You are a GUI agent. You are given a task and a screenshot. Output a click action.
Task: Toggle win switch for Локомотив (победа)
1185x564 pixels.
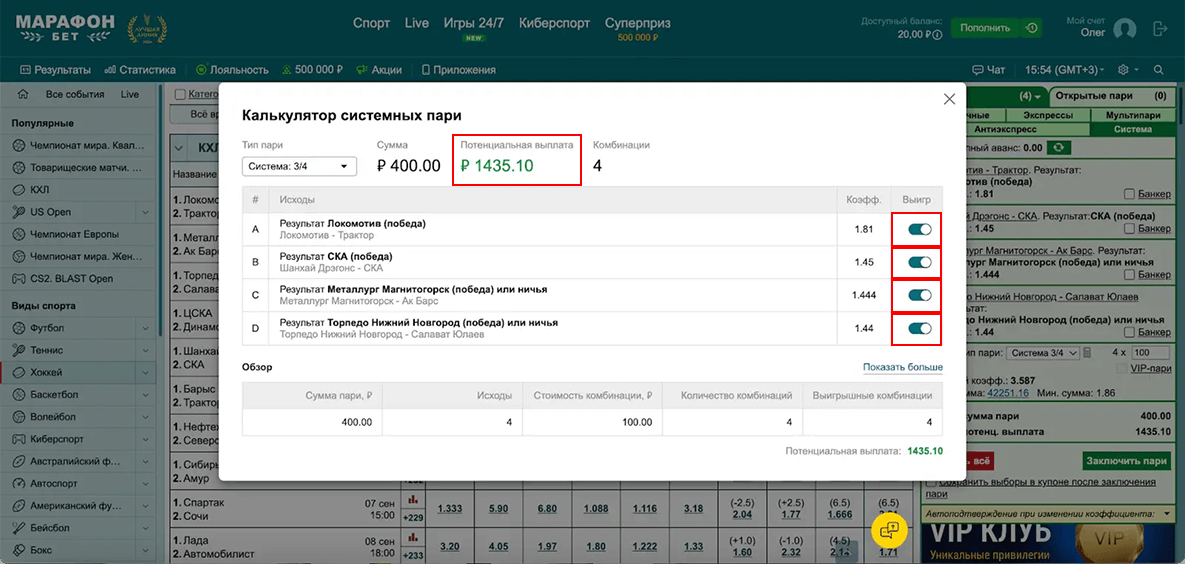pyautogui.click(x=920, y=229)
